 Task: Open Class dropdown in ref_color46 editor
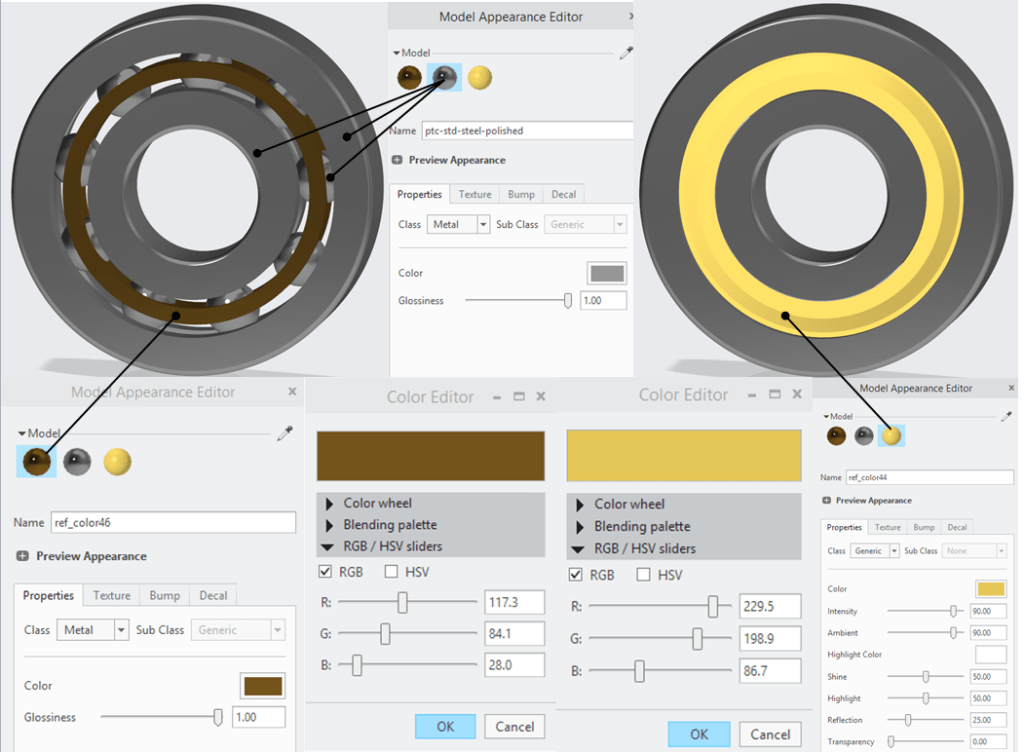122,630
